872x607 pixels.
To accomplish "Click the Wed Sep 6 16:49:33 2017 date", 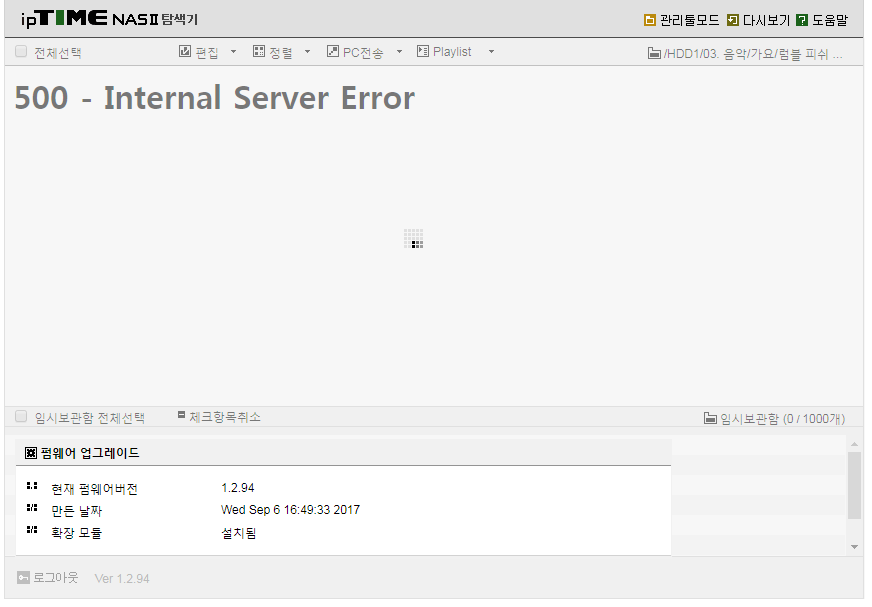I will click(290, 510).
